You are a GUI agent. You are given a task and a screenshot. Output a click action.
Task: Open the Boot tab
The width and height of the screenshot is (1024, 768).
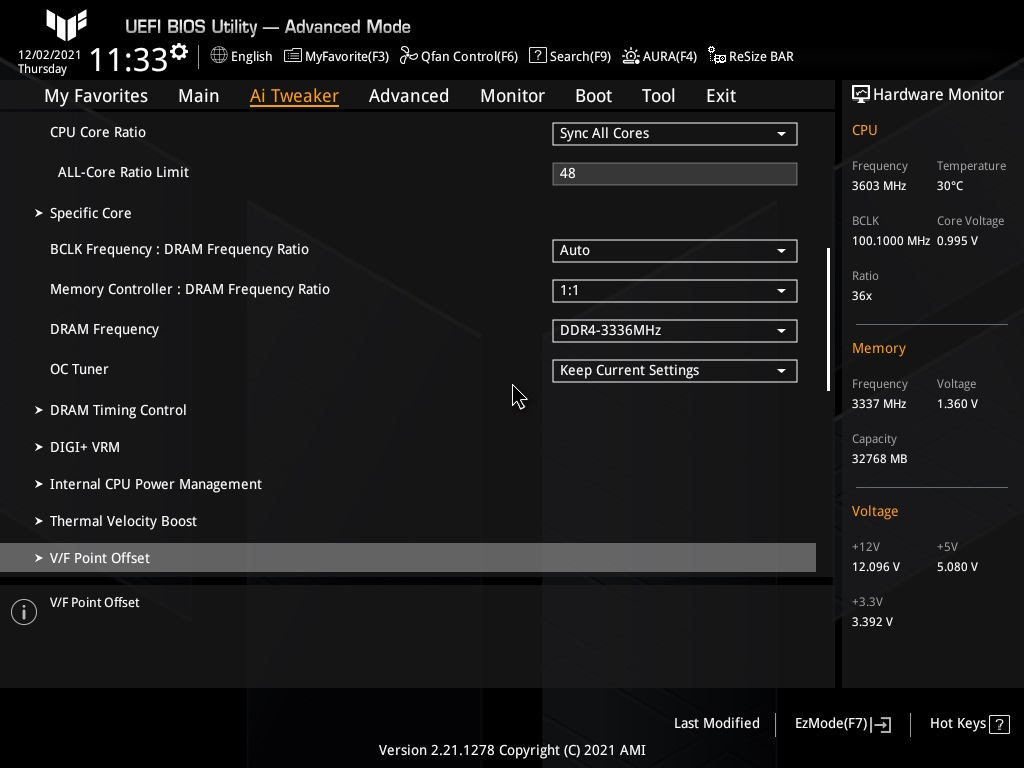click(593, 96)
